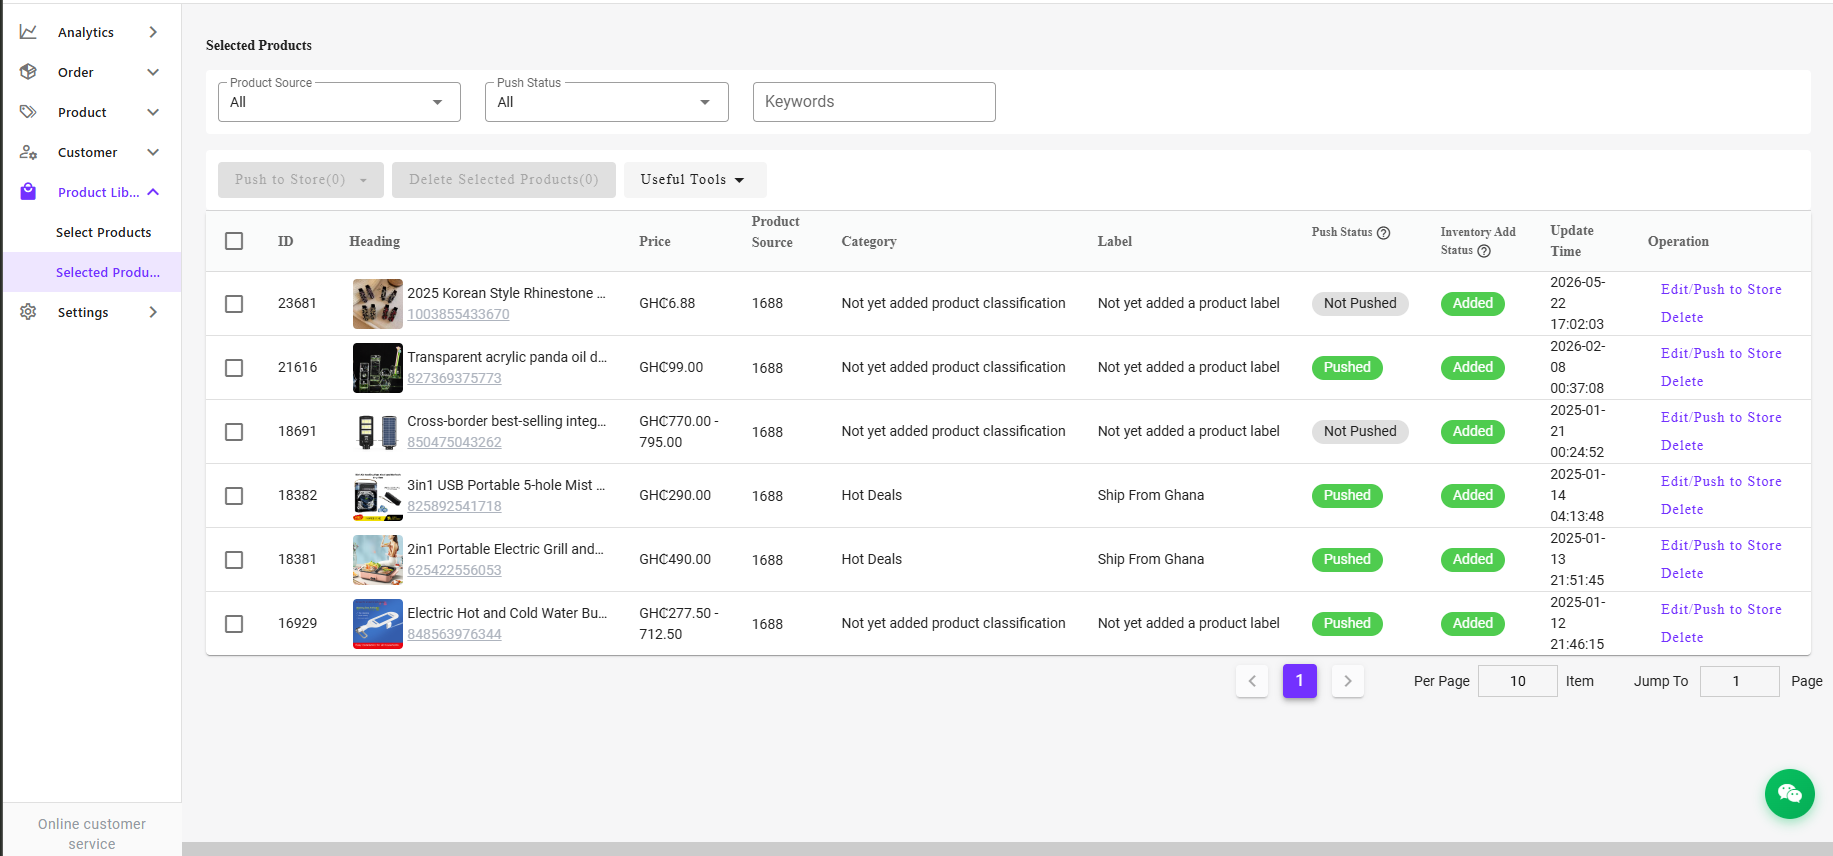Open the Korean Style Rhinestone product thumbnail

(378, 304)
